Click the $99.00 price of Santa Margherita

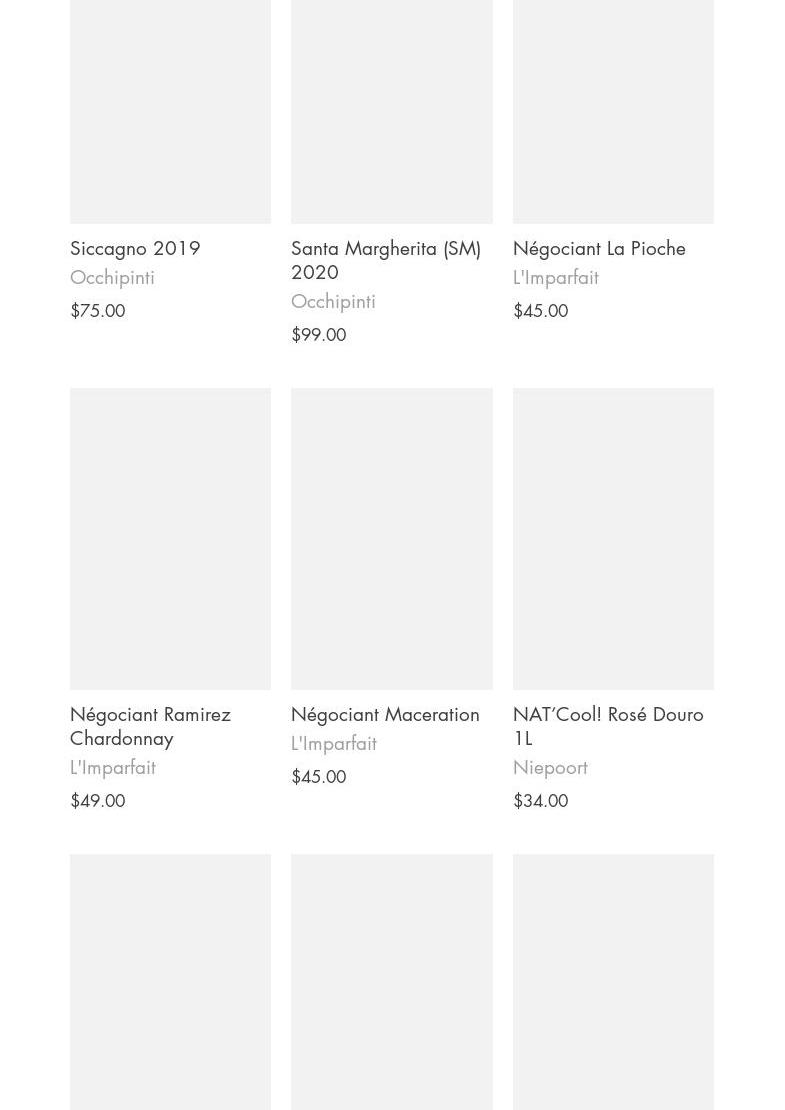click(319, 335)
